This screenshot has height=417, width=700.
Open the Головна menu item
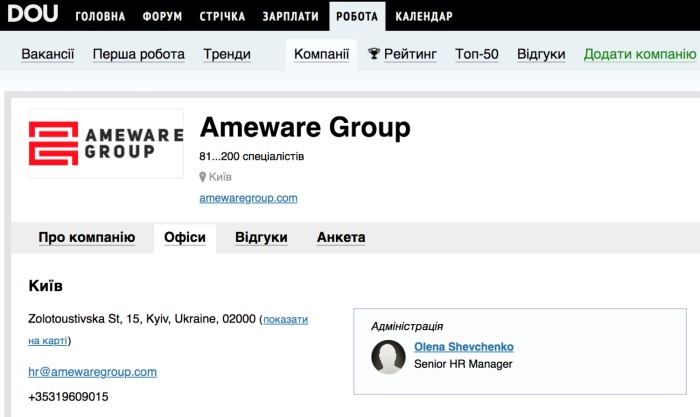(x=100, y=16)
